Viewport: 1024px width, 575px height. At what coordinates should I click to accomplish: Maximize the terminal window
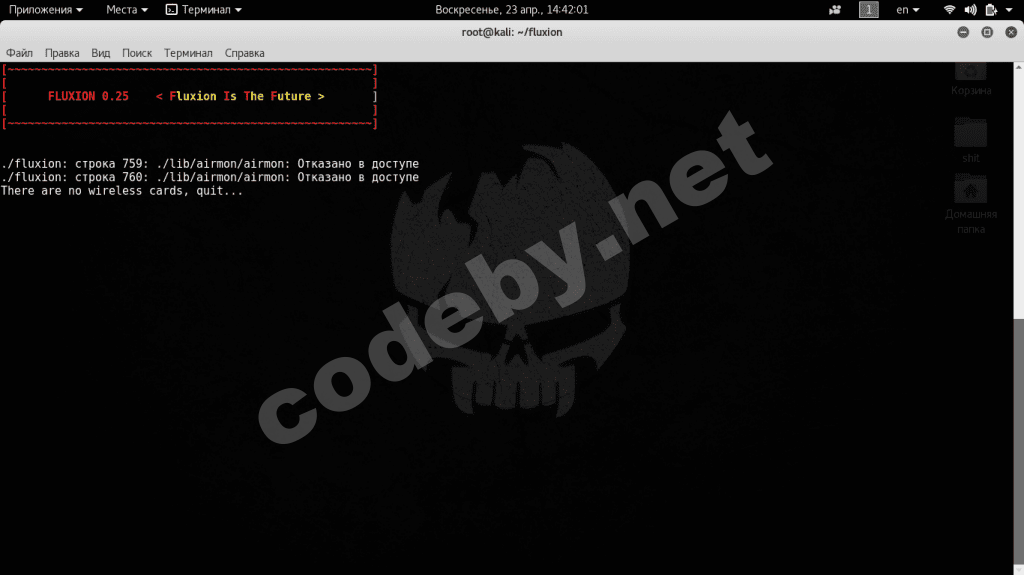tap(987, 32)
